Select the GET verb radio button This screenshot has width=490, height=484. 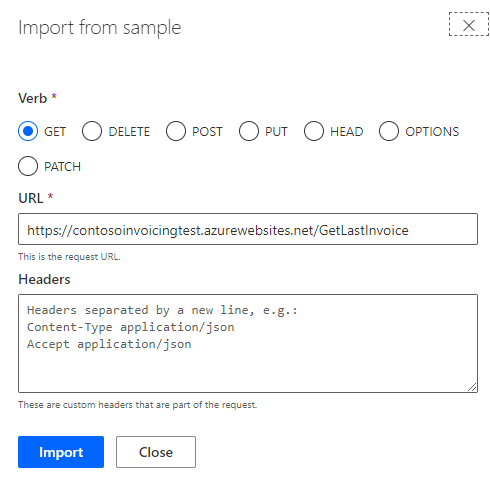tap(28, 131)
